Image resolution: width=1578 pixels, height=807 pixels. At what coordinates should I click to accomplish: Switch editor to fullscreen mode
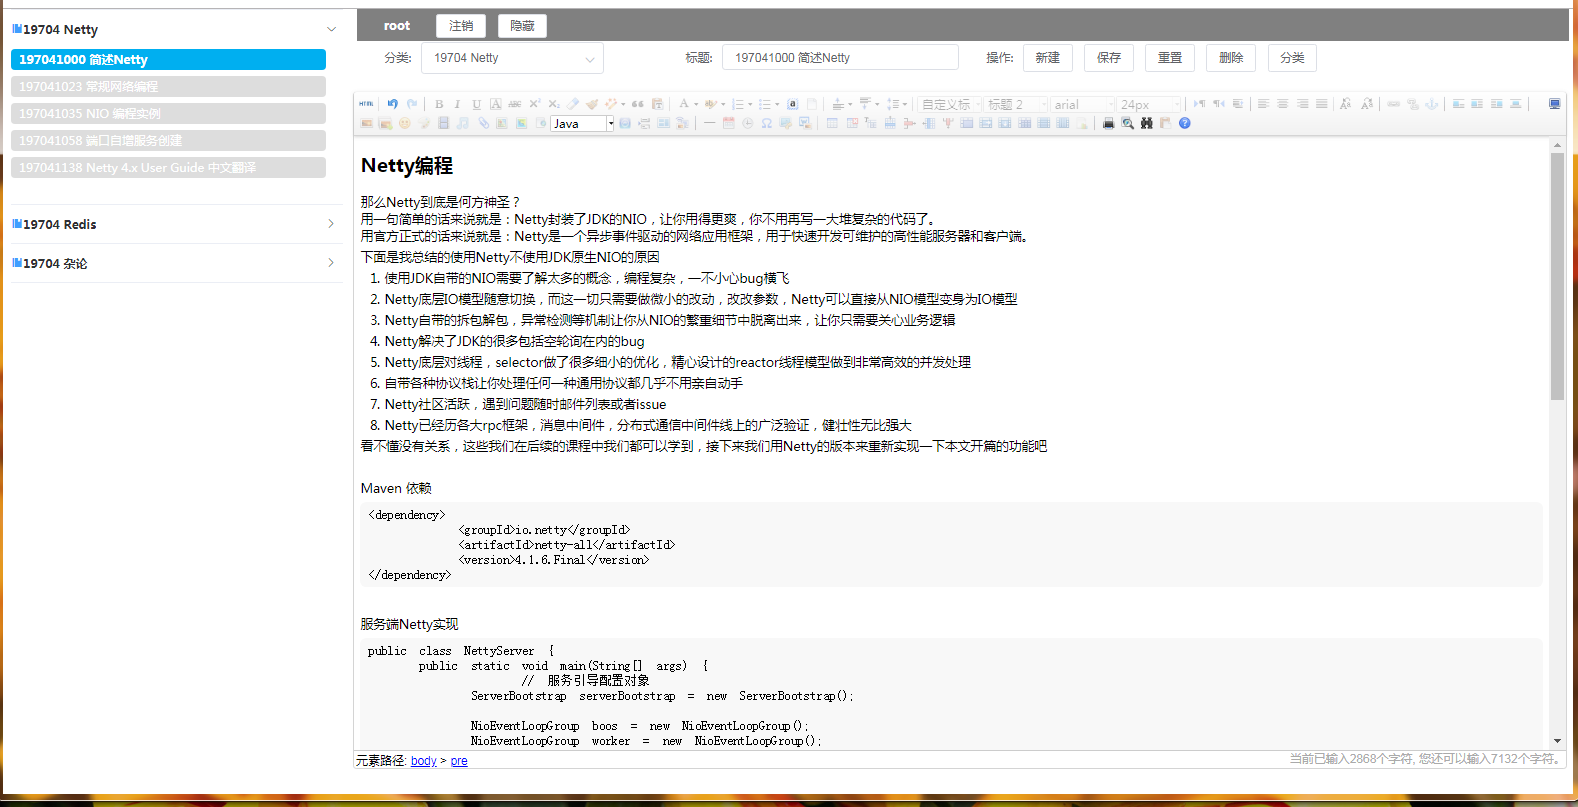coord(1554,104)
